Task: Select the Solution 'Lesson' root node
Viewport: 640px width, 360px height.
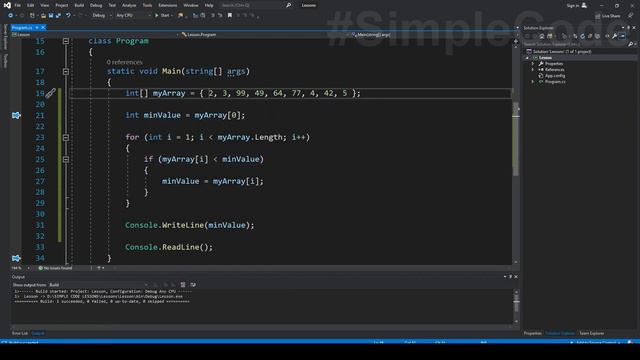Action: [x=558, y=51]
